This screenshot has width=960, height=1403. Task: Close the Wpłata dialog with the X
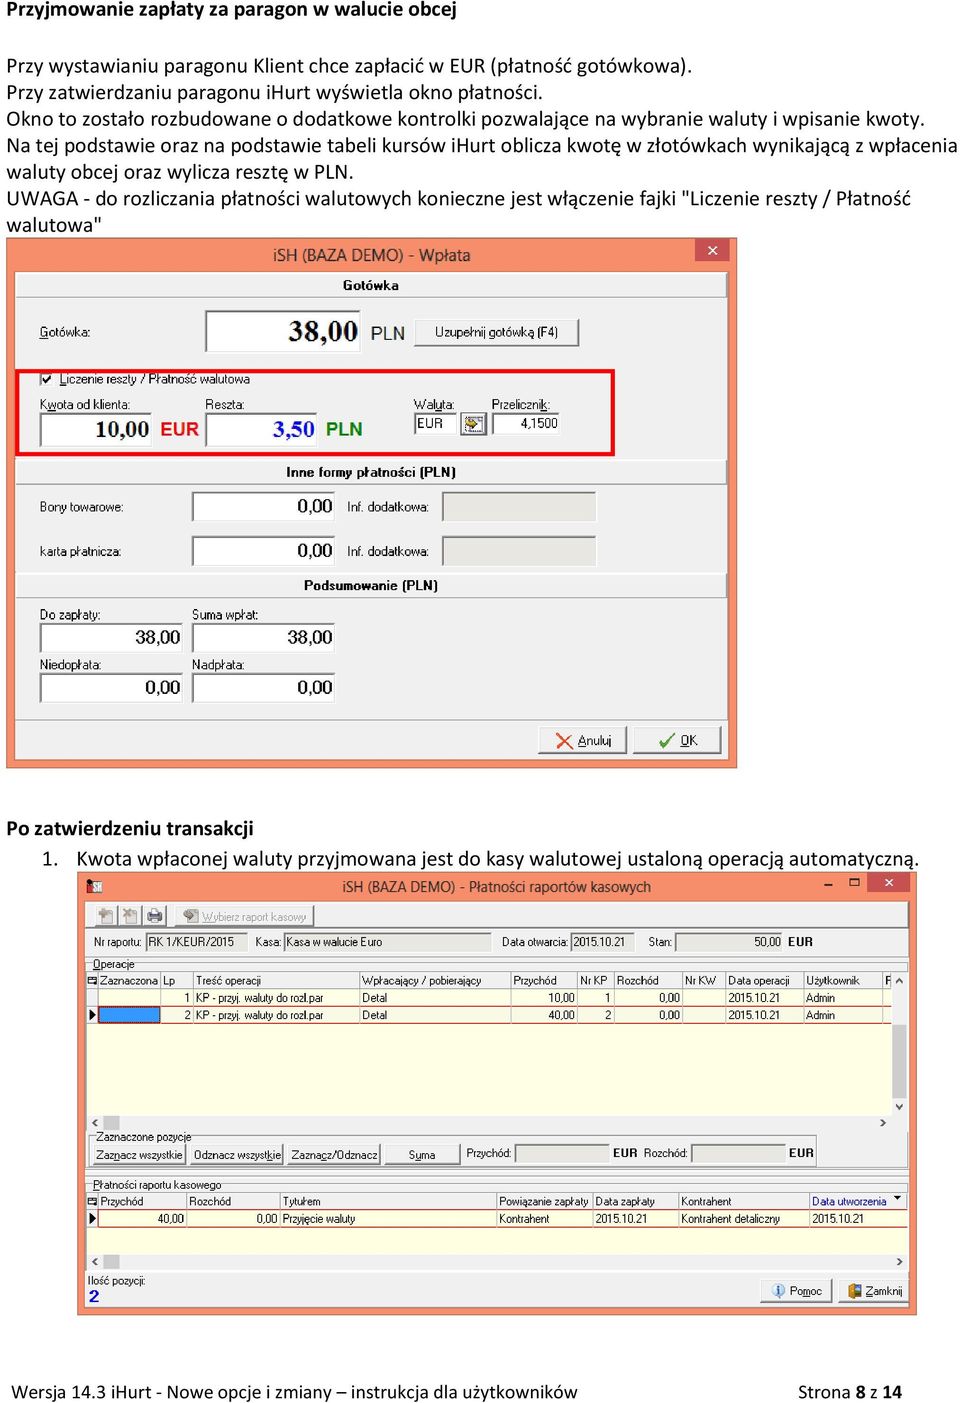coord(712,251)
